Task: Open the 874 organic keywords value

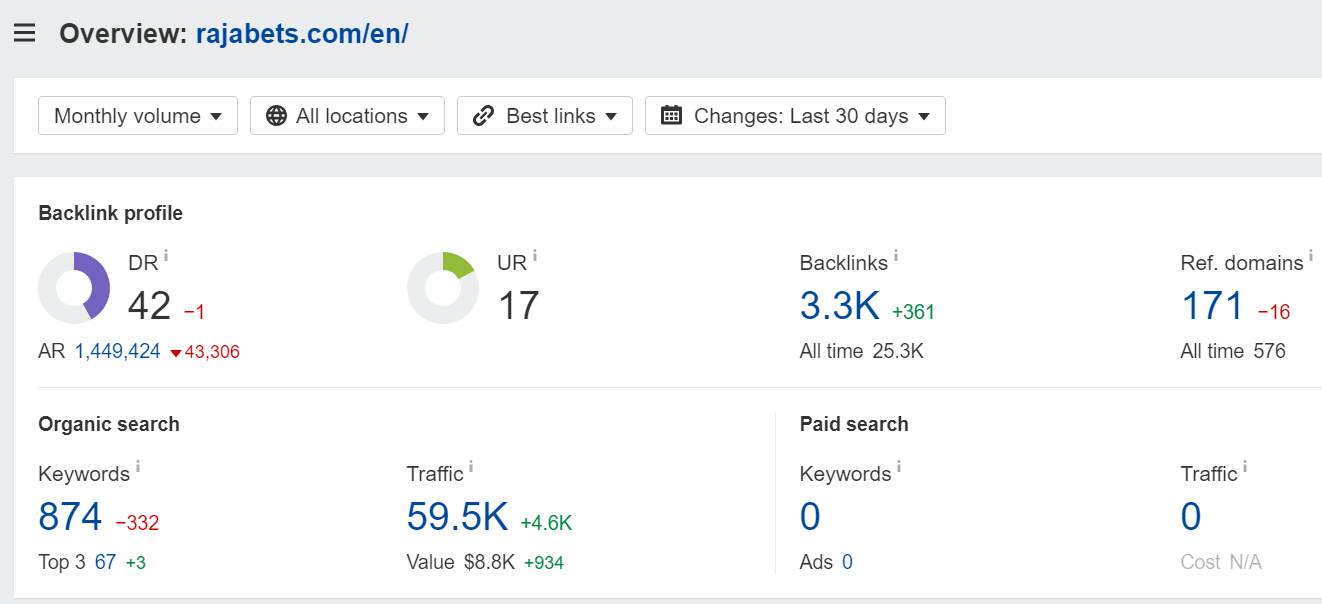Action: (x=70, y=517)
